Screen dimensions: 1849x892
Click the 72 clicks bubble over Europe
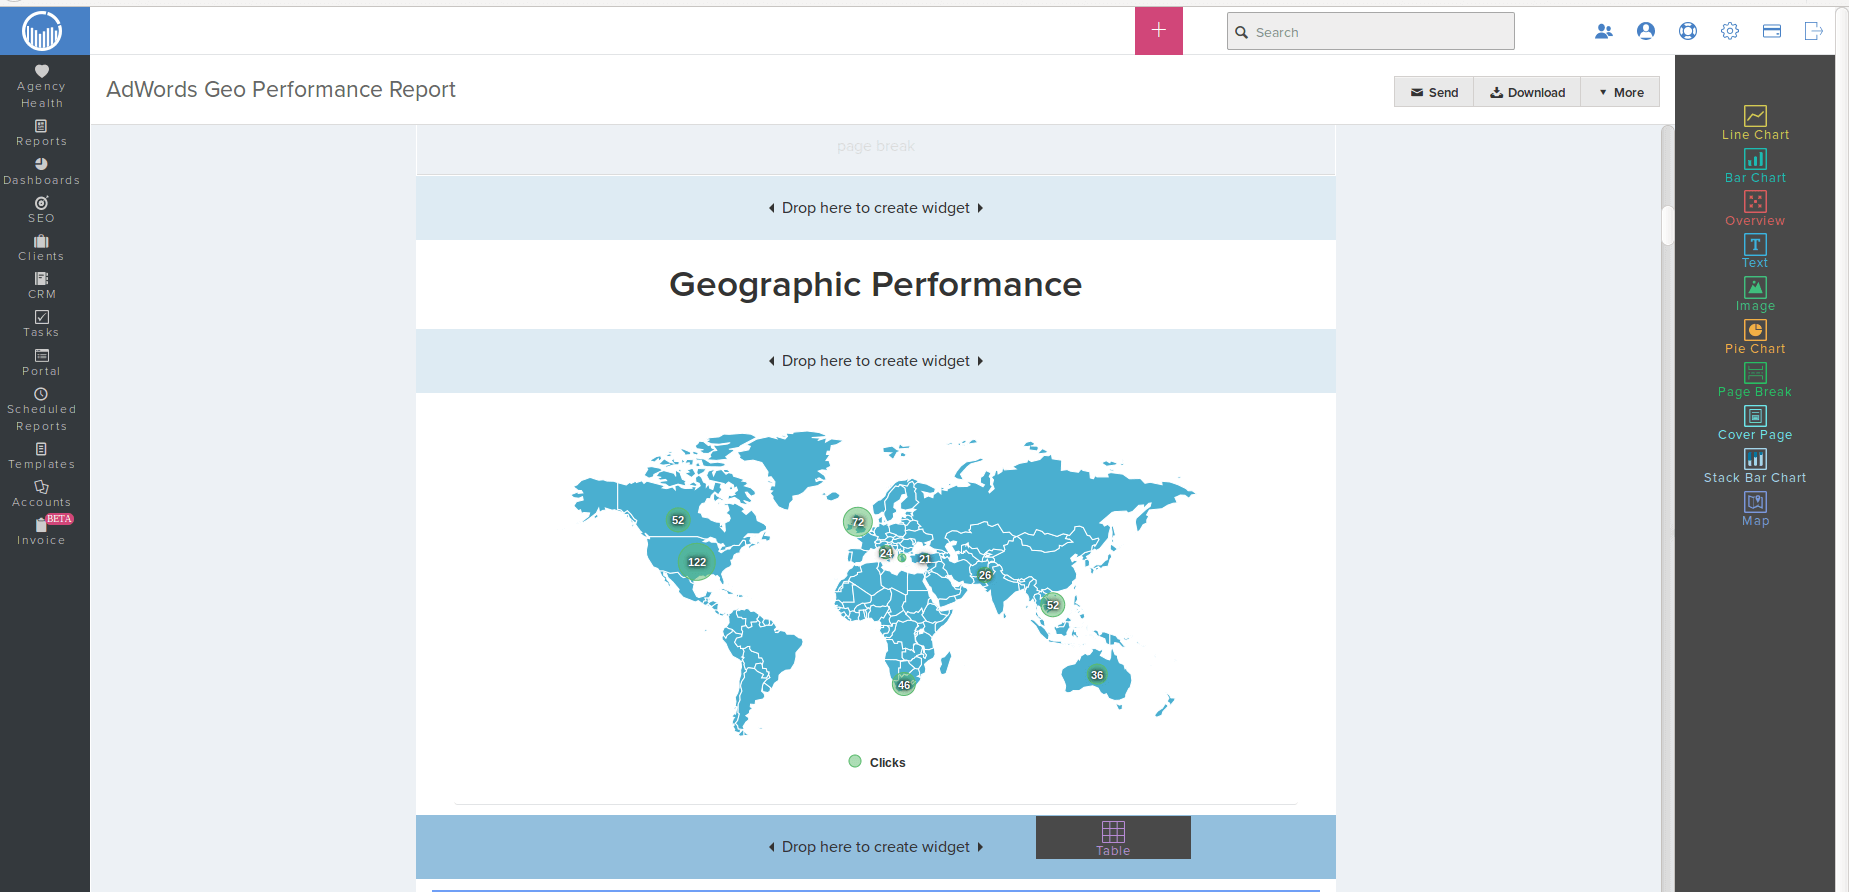[x=857, y=522]
